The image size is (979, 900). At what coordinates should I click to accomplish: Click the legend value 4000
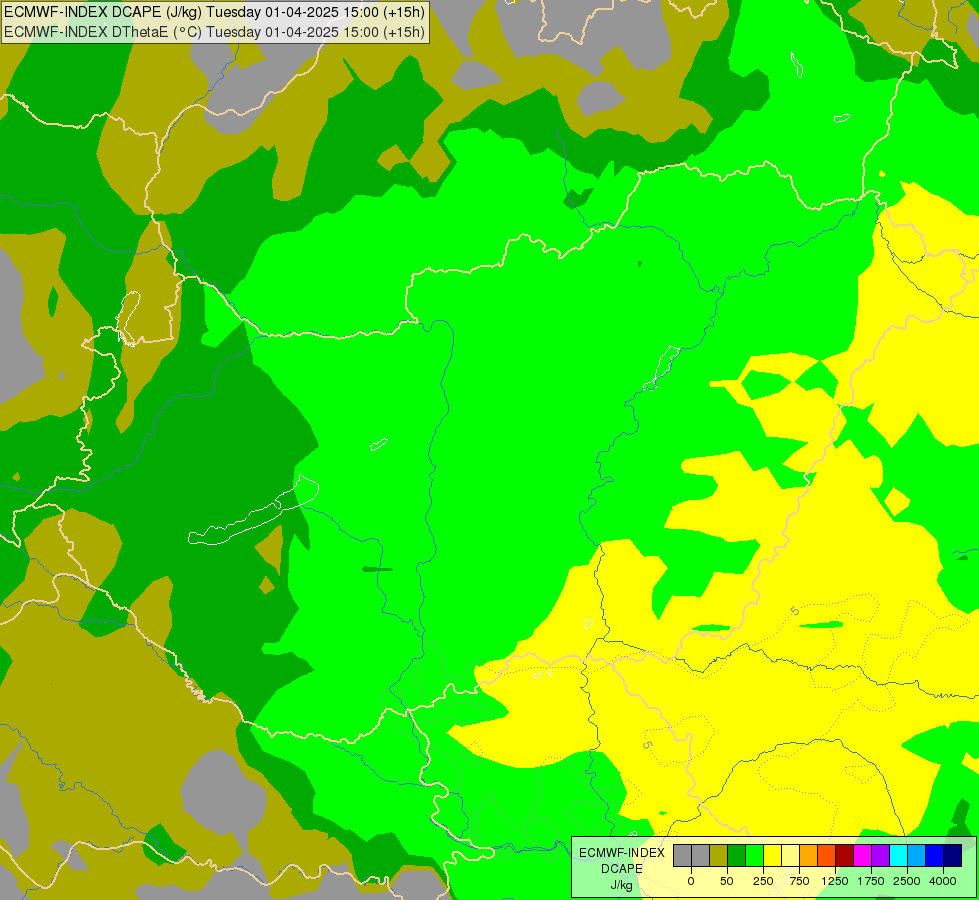tap(943, 881)
